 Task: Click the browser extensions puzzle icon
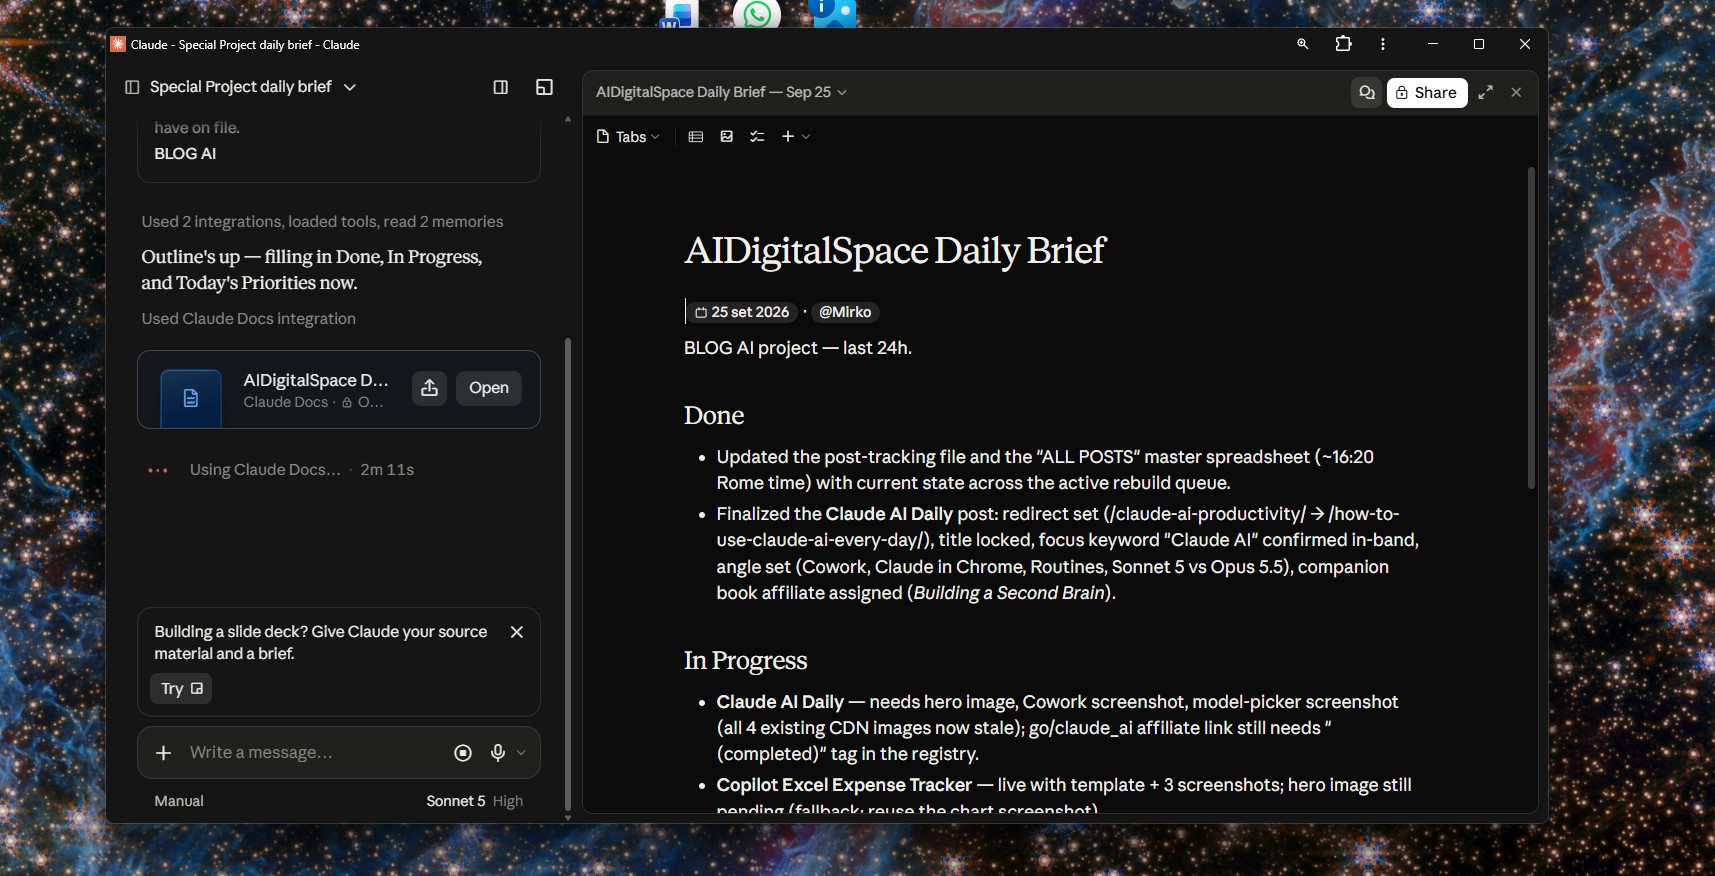[1343, 44]
